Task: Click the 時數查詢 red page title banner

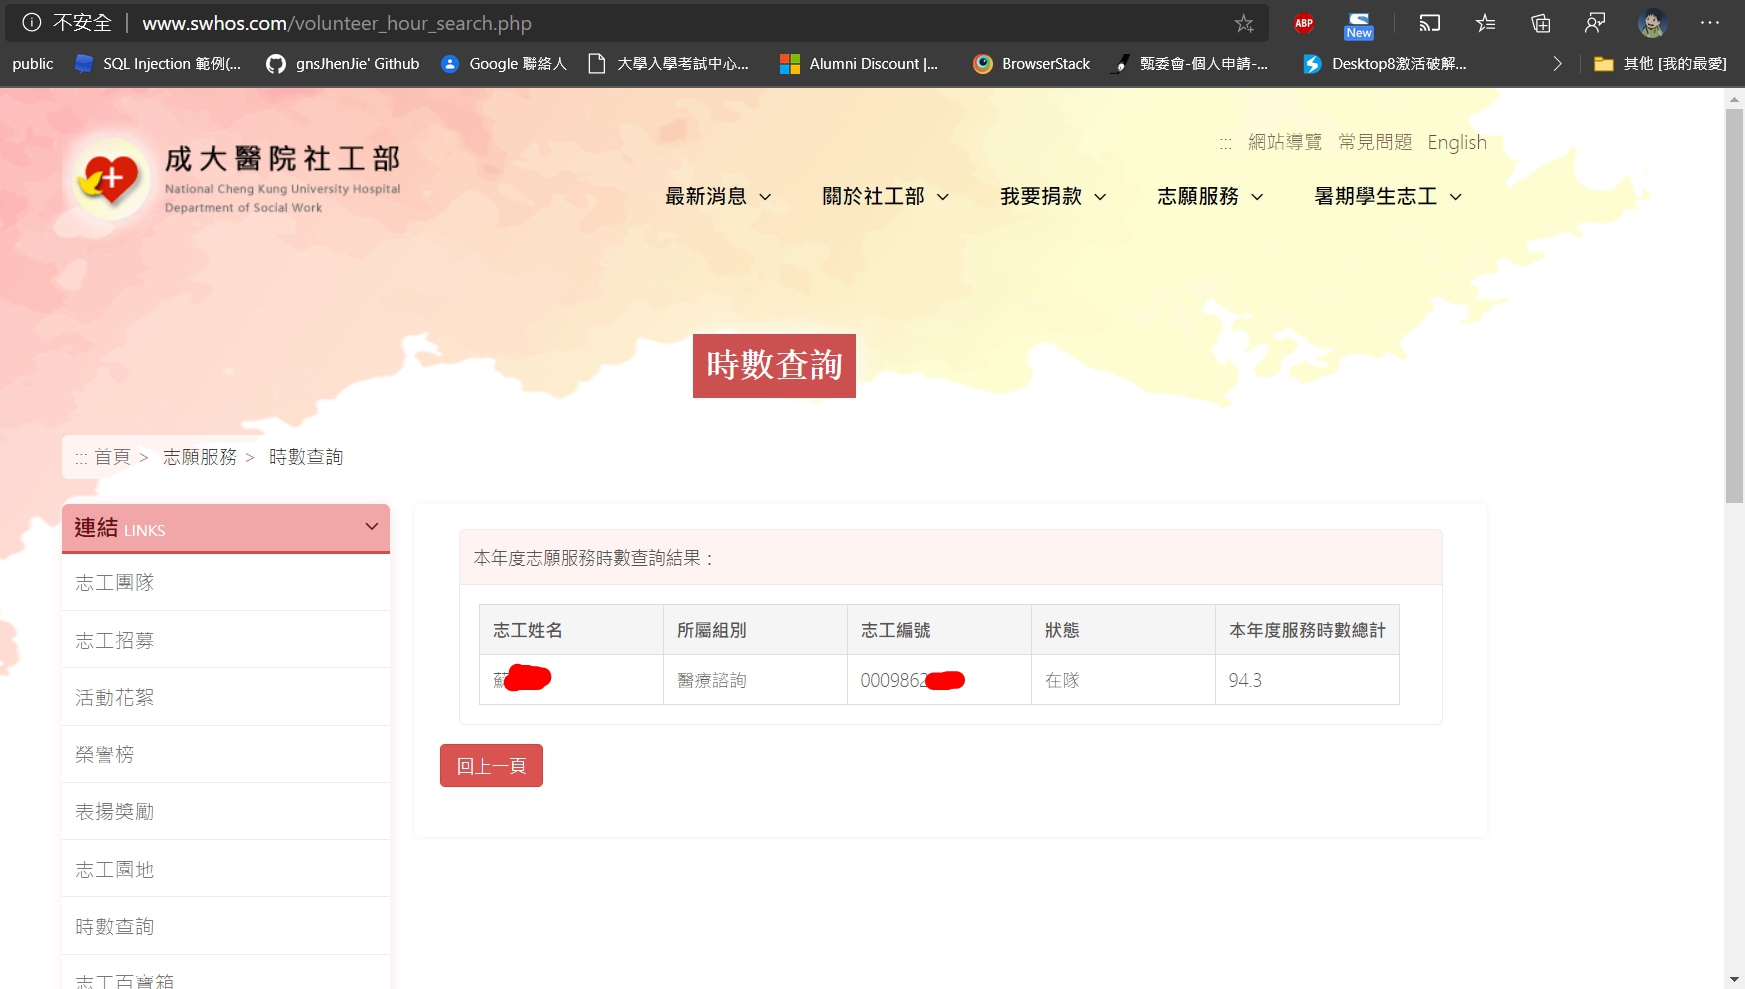Action: coord(774,366)
